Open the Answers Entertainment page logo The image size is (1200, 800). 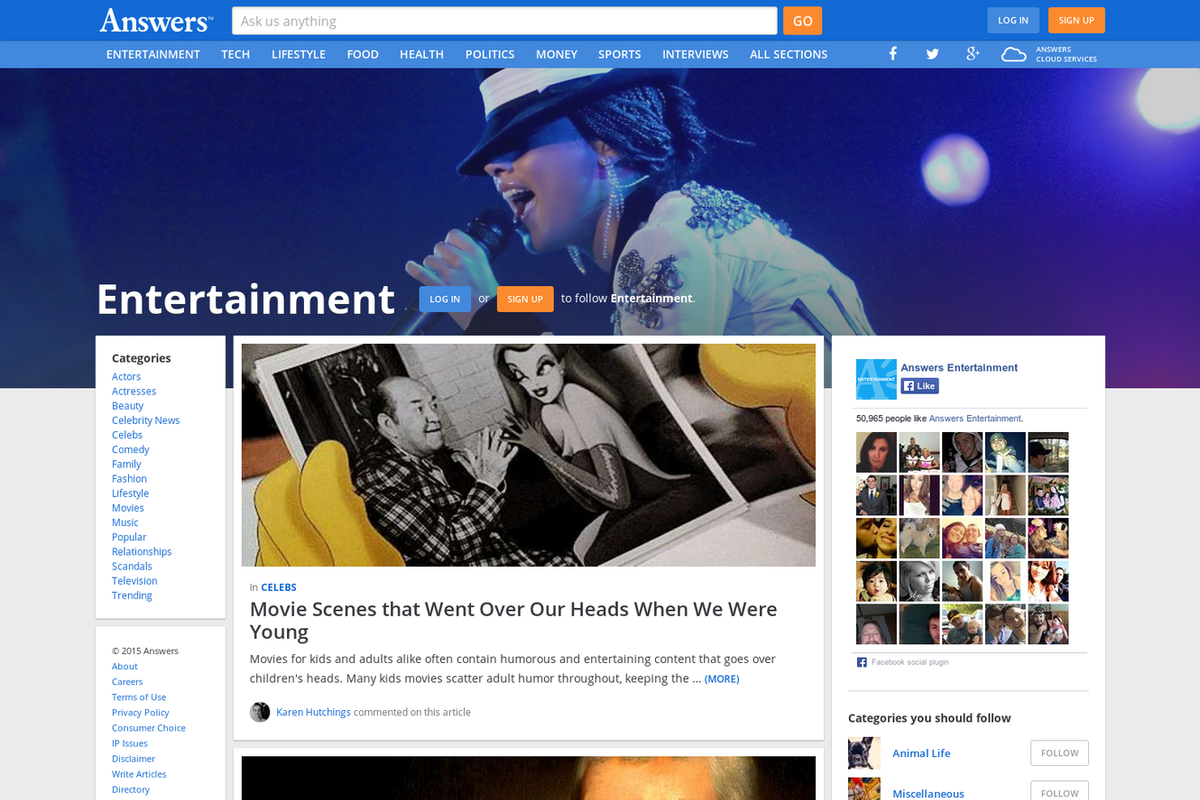pyautogui.click(x=876, y=379)
